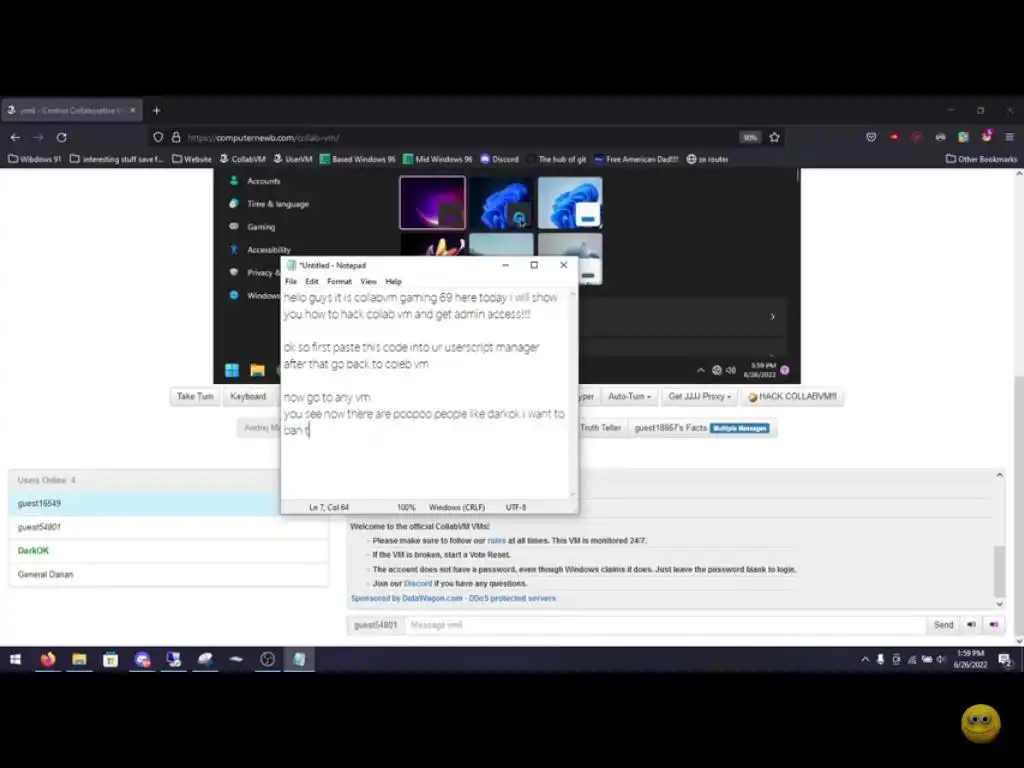
Task: Select user guest54801 in the list
Action: pos(168,527)
